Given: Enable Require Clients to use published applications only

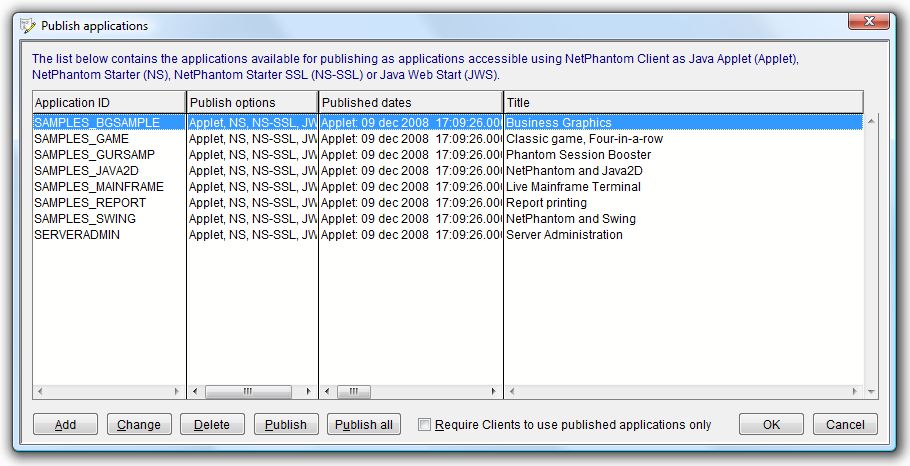Looking at the screenshot, I should point(425,425).
